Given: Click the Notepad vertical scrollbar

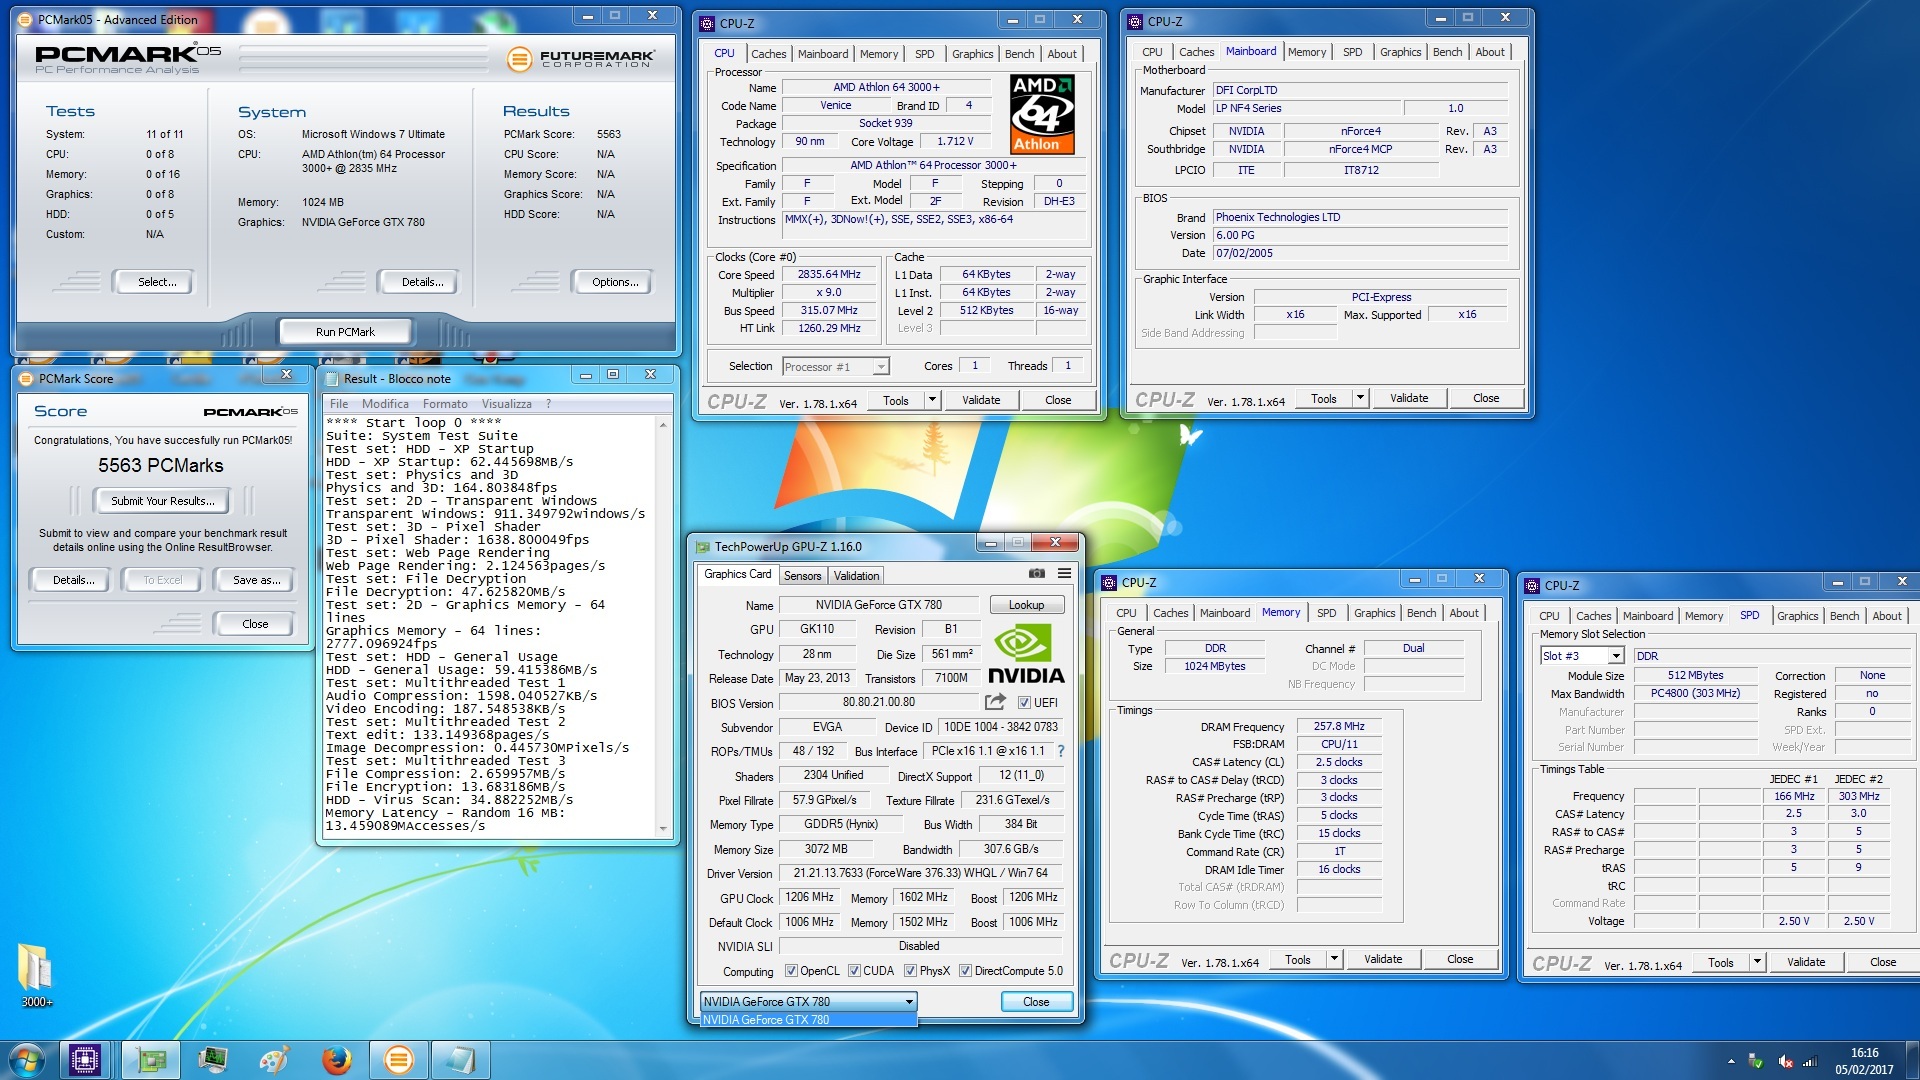Looking at the screenshot, I should click(x=663, y=626).
